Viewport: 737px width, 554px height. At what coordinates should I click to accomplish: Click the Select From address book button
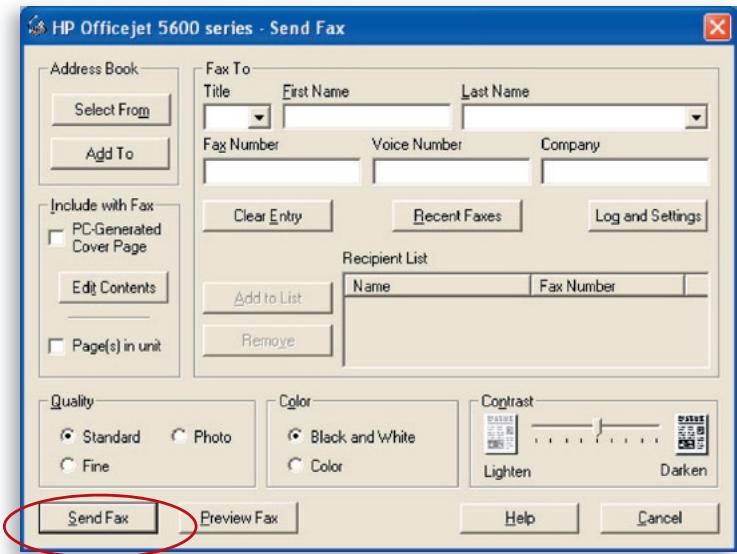click(111, 109)
